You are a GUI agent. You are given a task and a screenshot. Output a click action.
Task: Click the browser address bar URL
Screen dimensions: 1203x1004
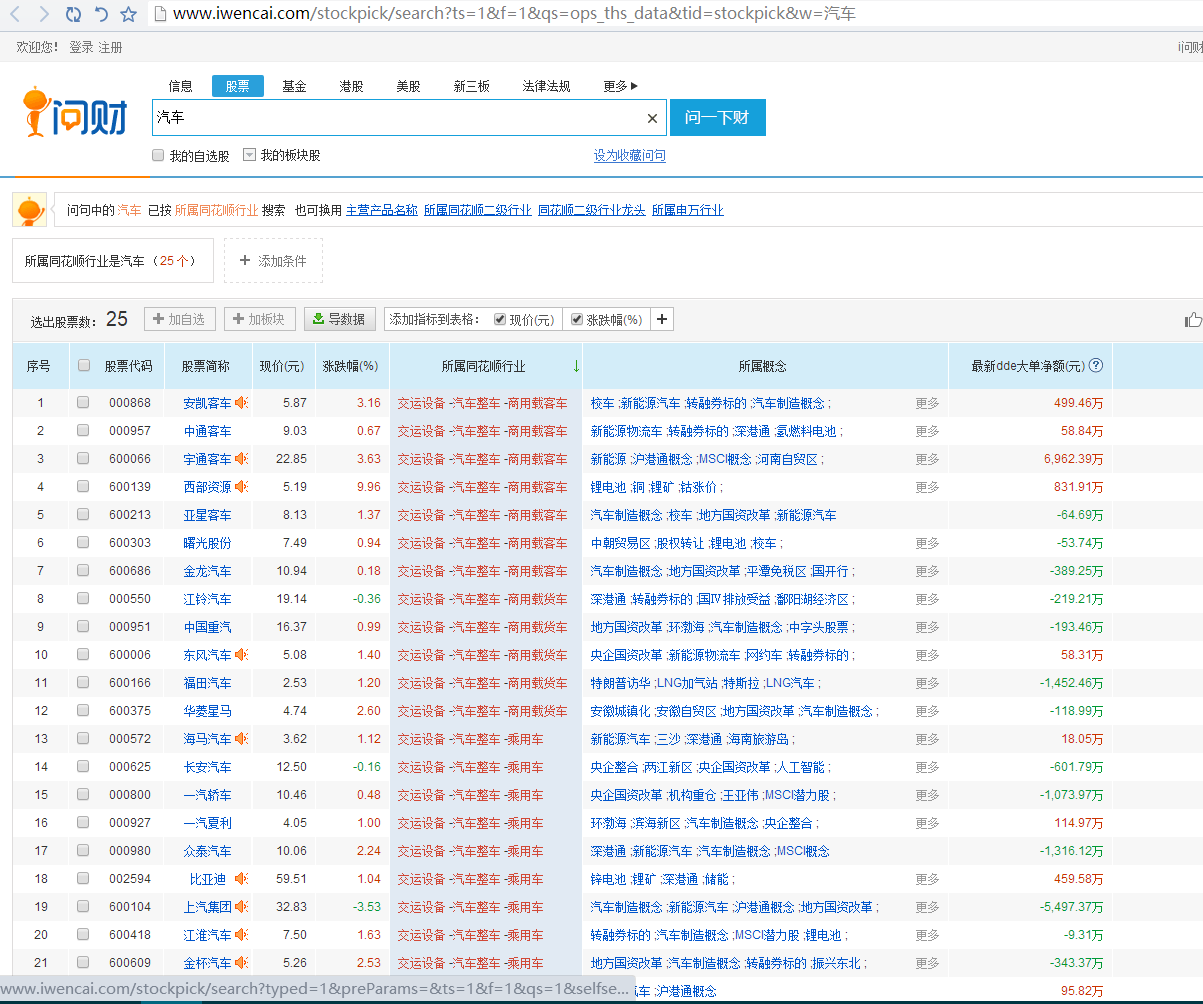click(514, 14)
